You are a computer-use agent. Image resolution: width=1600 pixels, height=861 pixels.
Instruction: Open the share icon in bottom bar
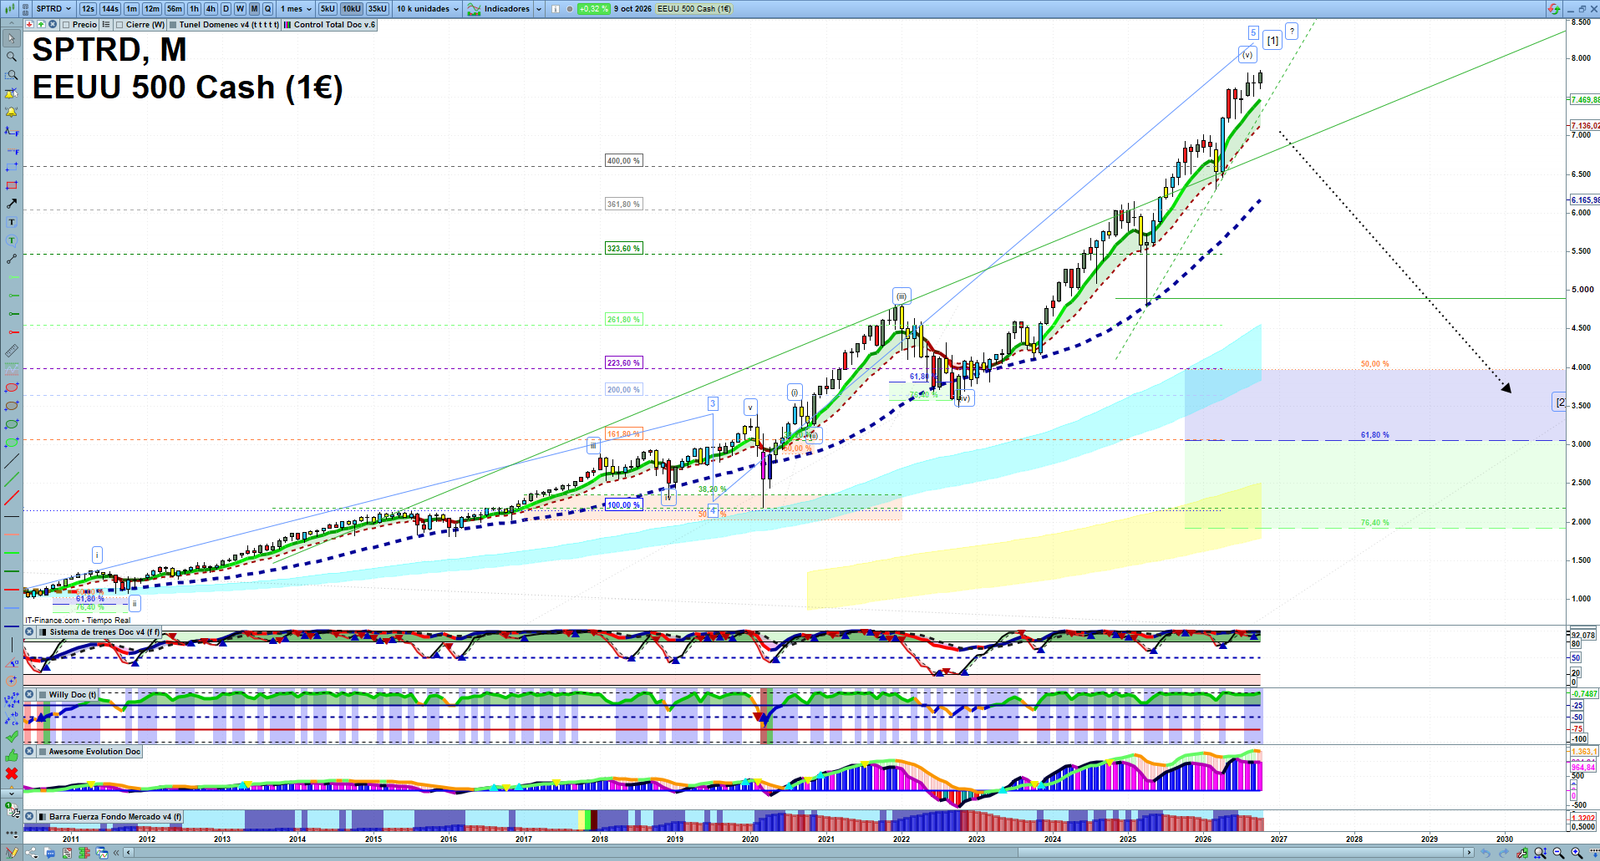31,852
